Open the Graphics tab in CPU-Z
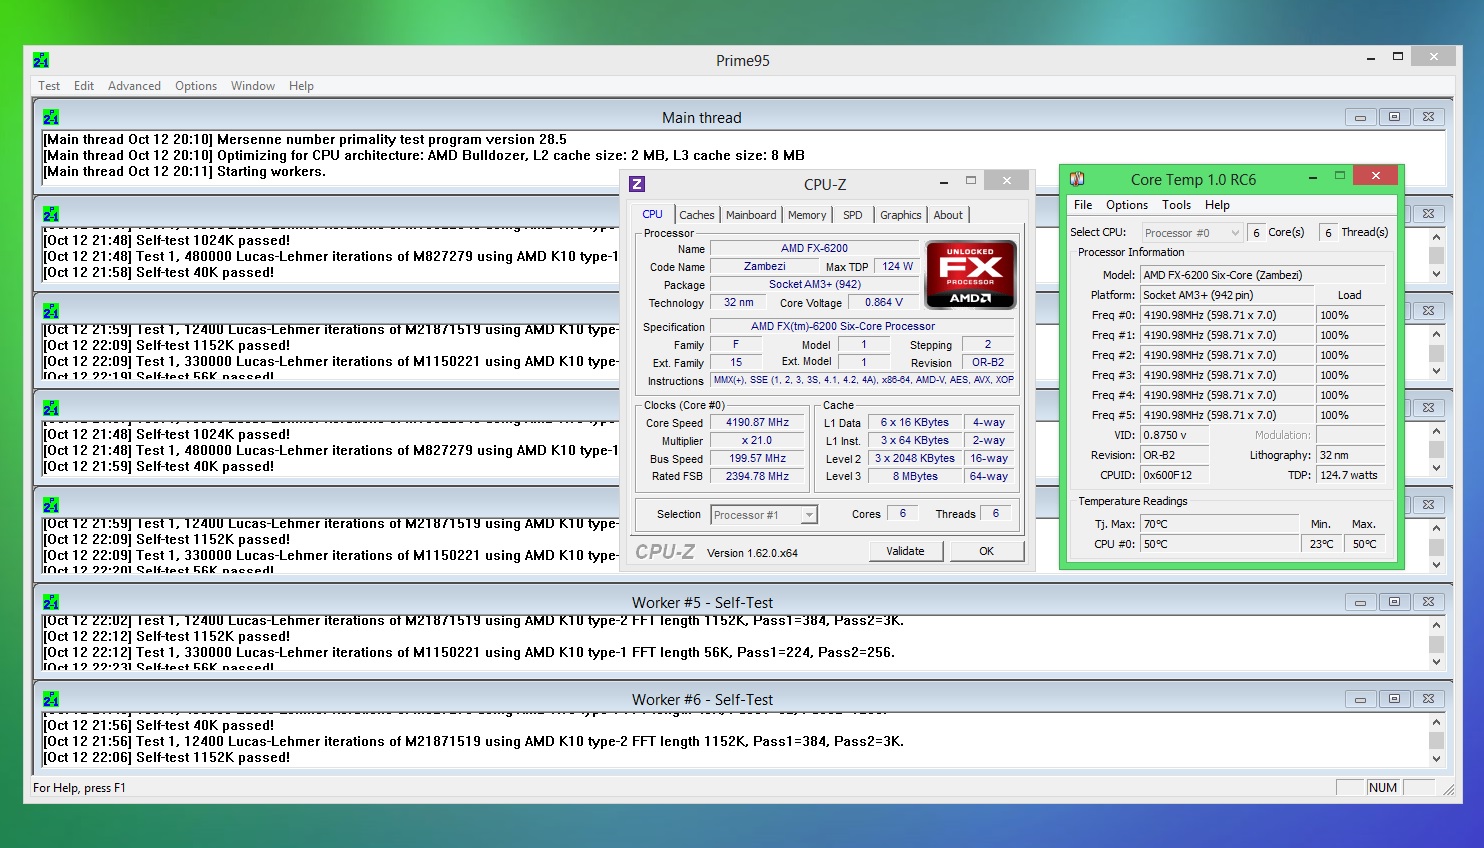Viewport: 1484px width, 848px height. pyautogui.click(x=901, y=215)
